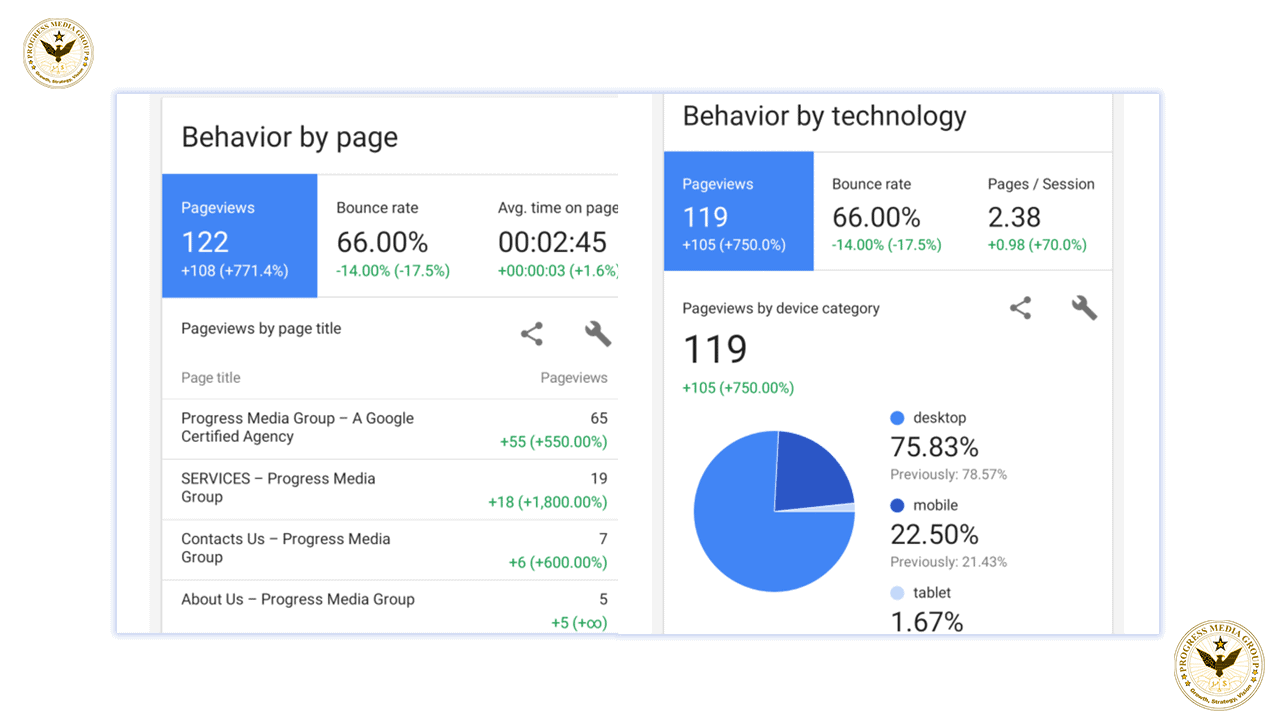The height and width of the screenshot is (720, 1280).
Task: Select Pageviews 122 tab in Behavior by page
Action: tap(240, 236)
